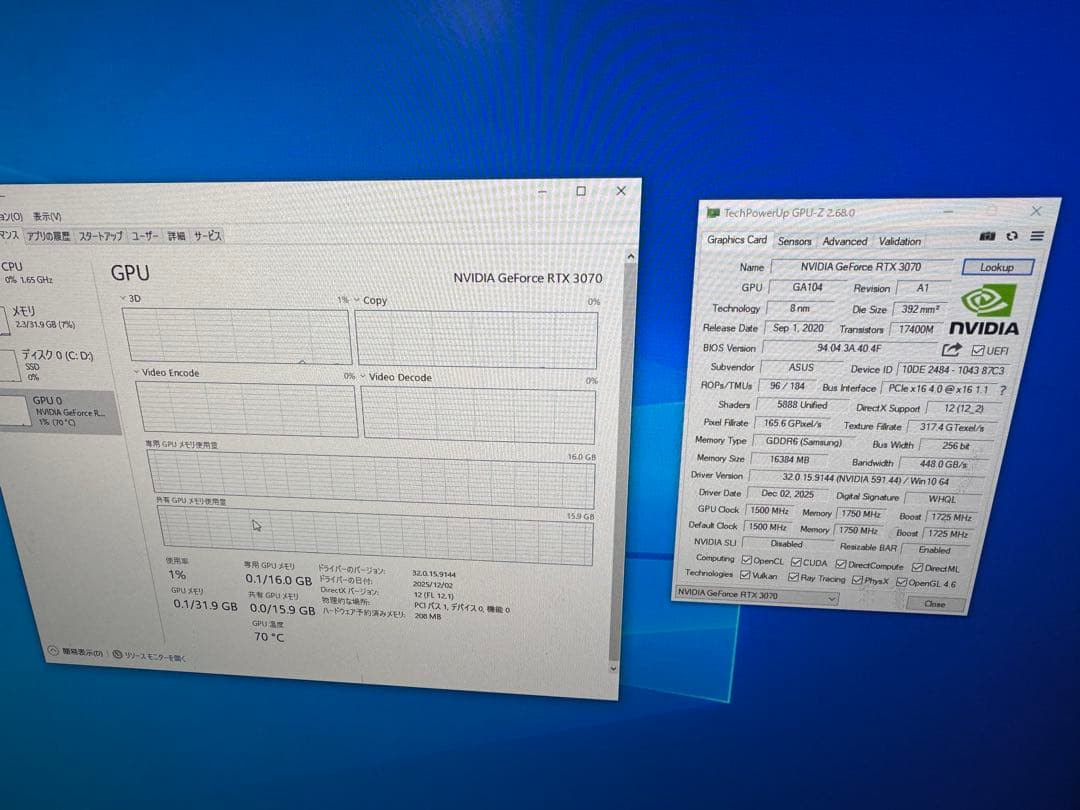Toggle the UEFI checkbox
Screen dimensions: 1080x810
click(978, 350)
